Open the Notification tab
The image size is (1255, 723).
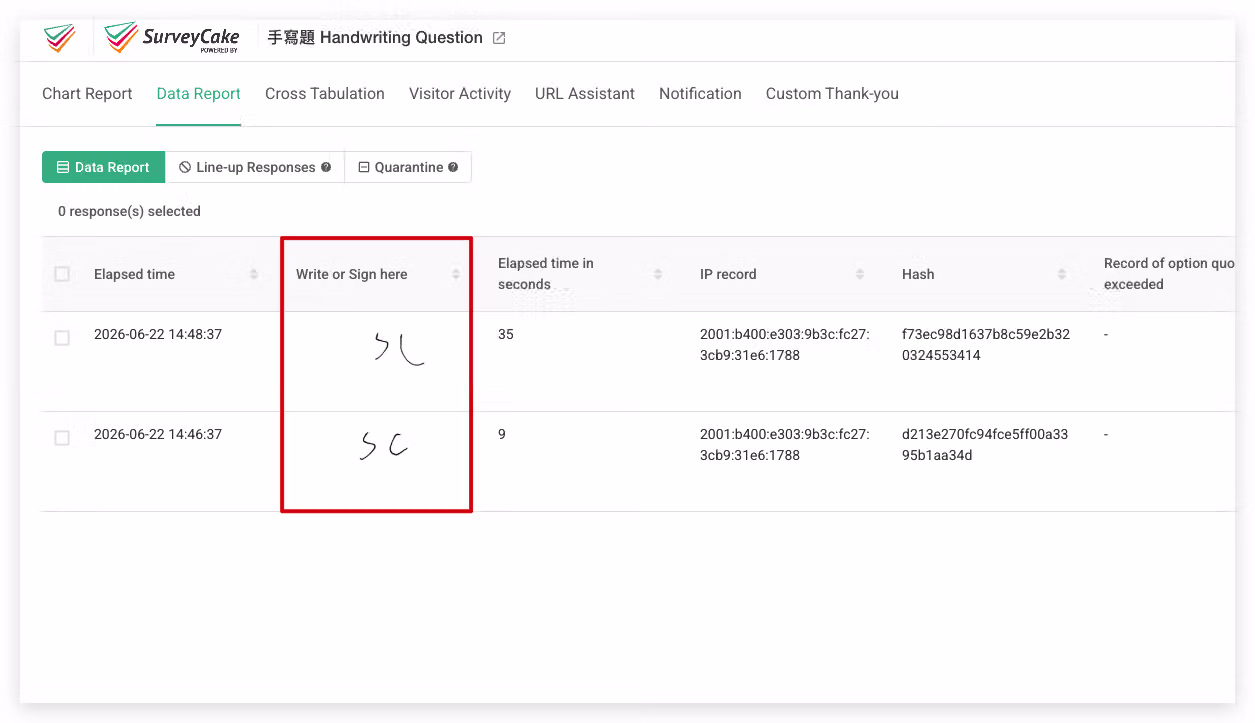click(700, 94)
